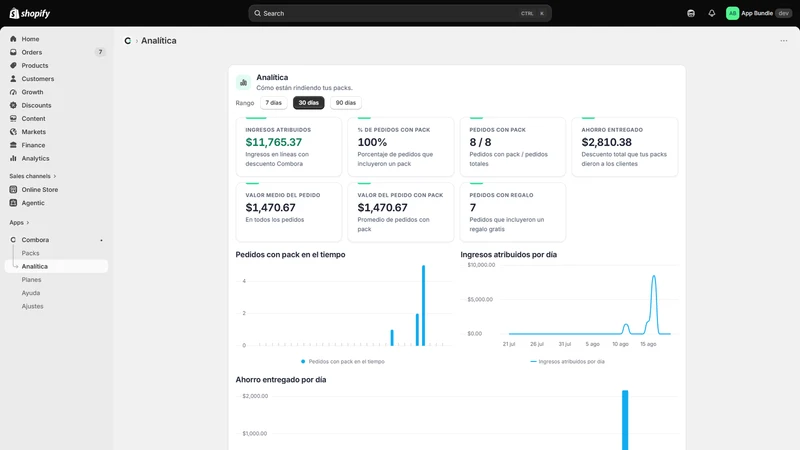Screen dimensions: 800x450
Task: Click the 100% pedidos con pack value
Action: coord(372,142)
